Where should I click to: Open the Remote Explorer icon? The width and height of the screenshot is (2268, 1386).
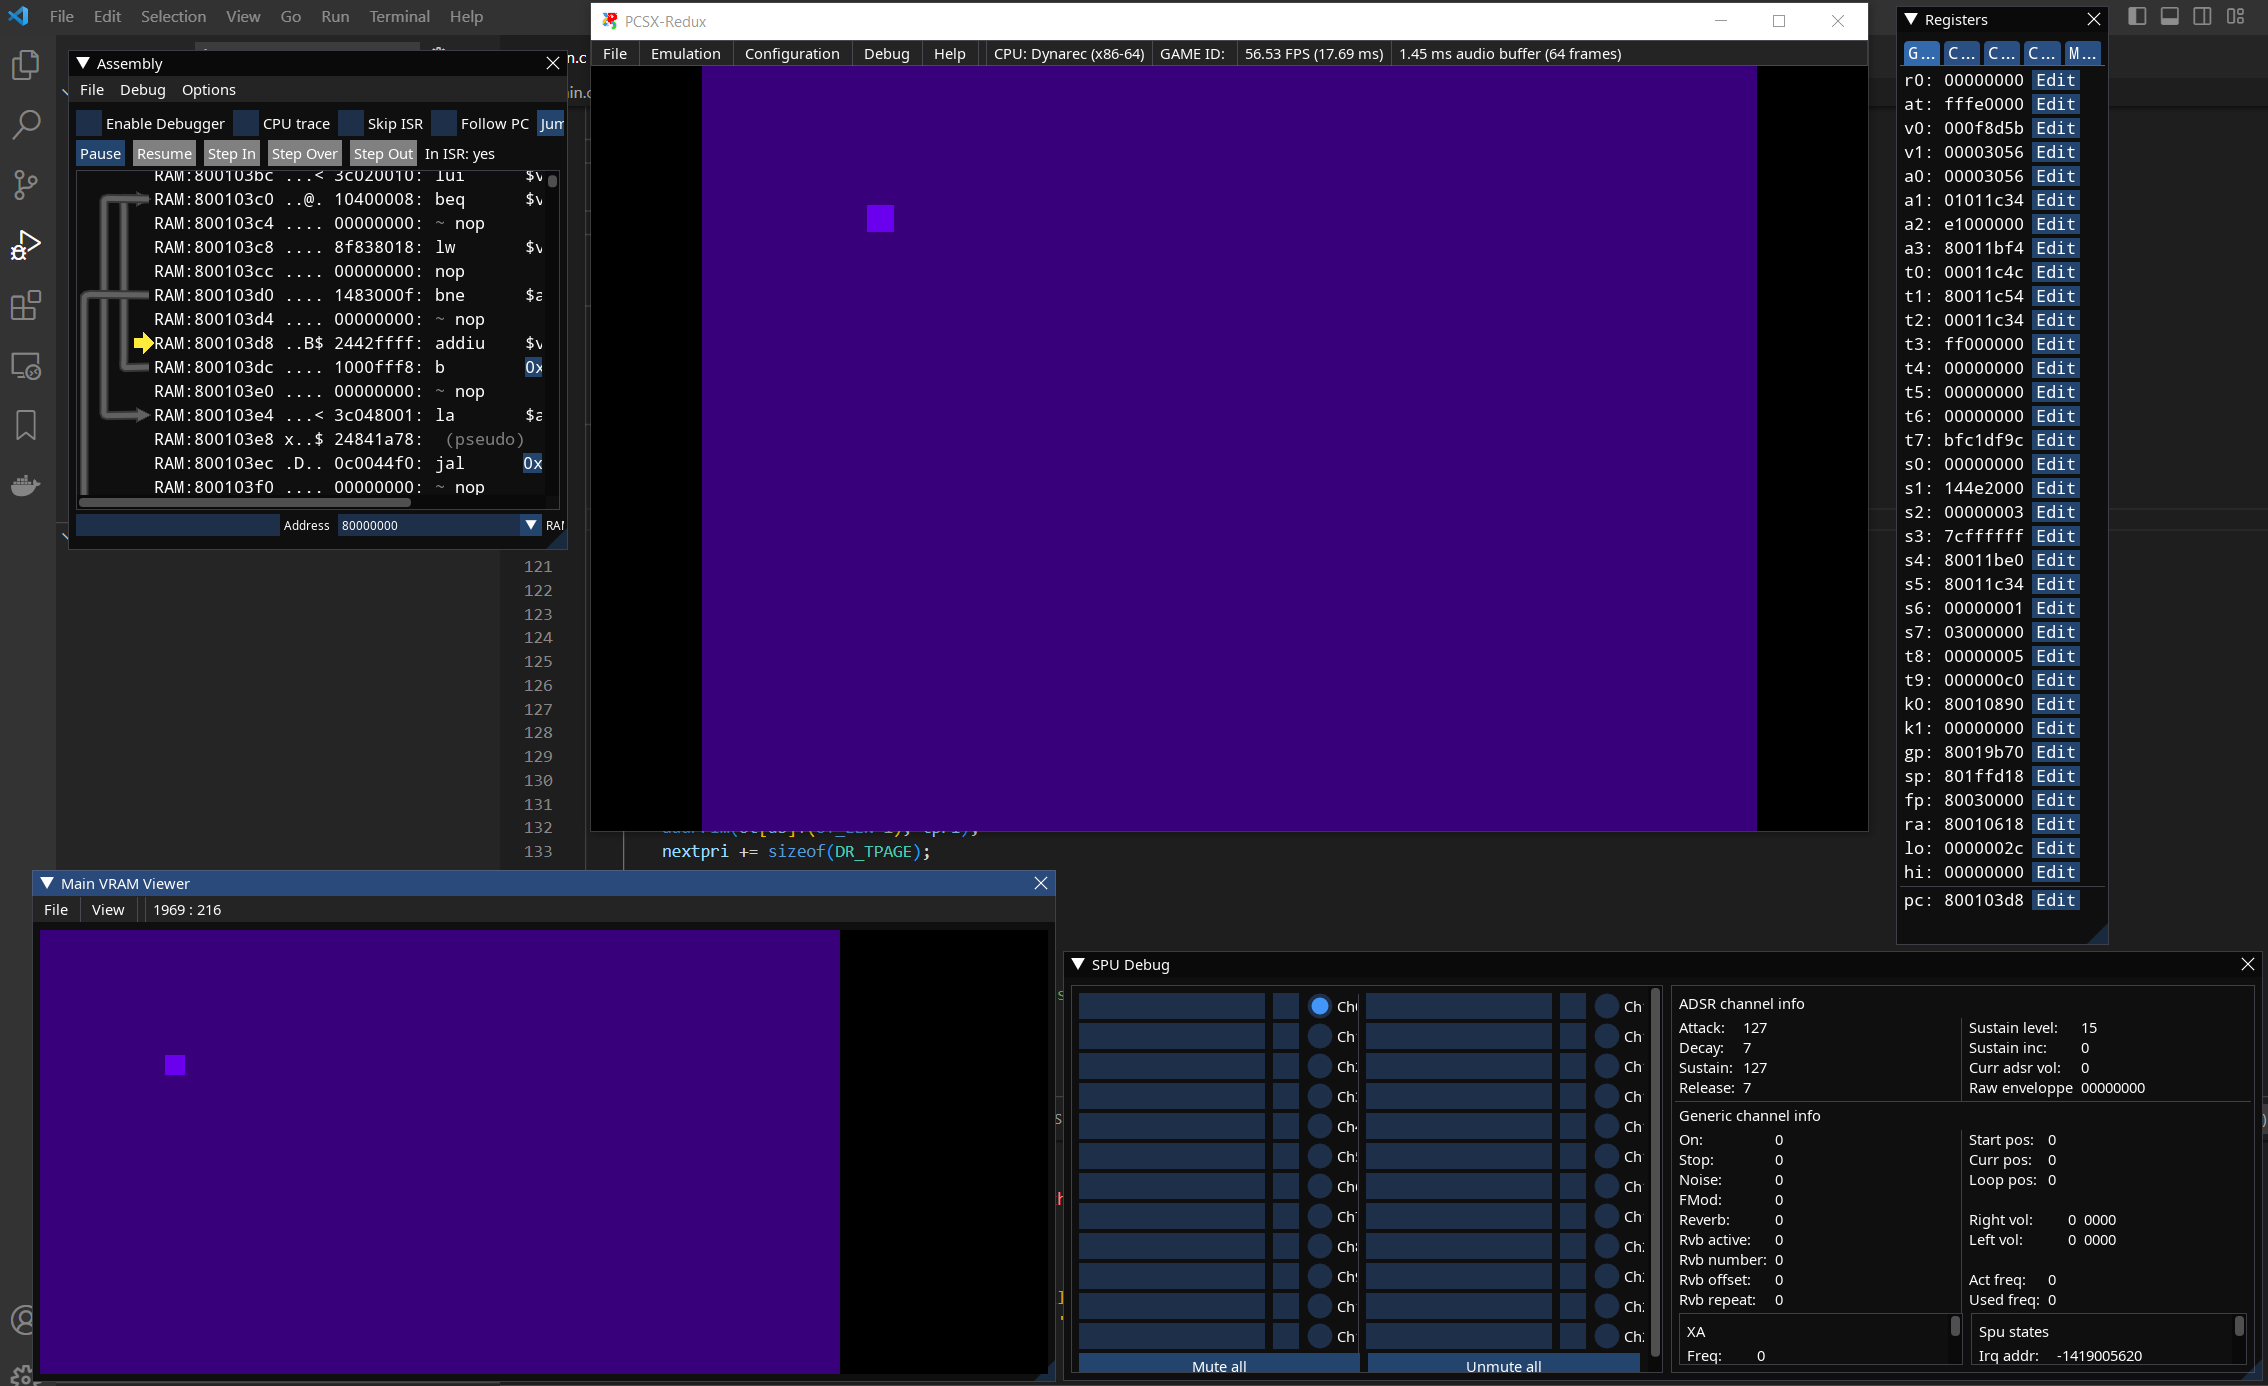tap(25, 366)
